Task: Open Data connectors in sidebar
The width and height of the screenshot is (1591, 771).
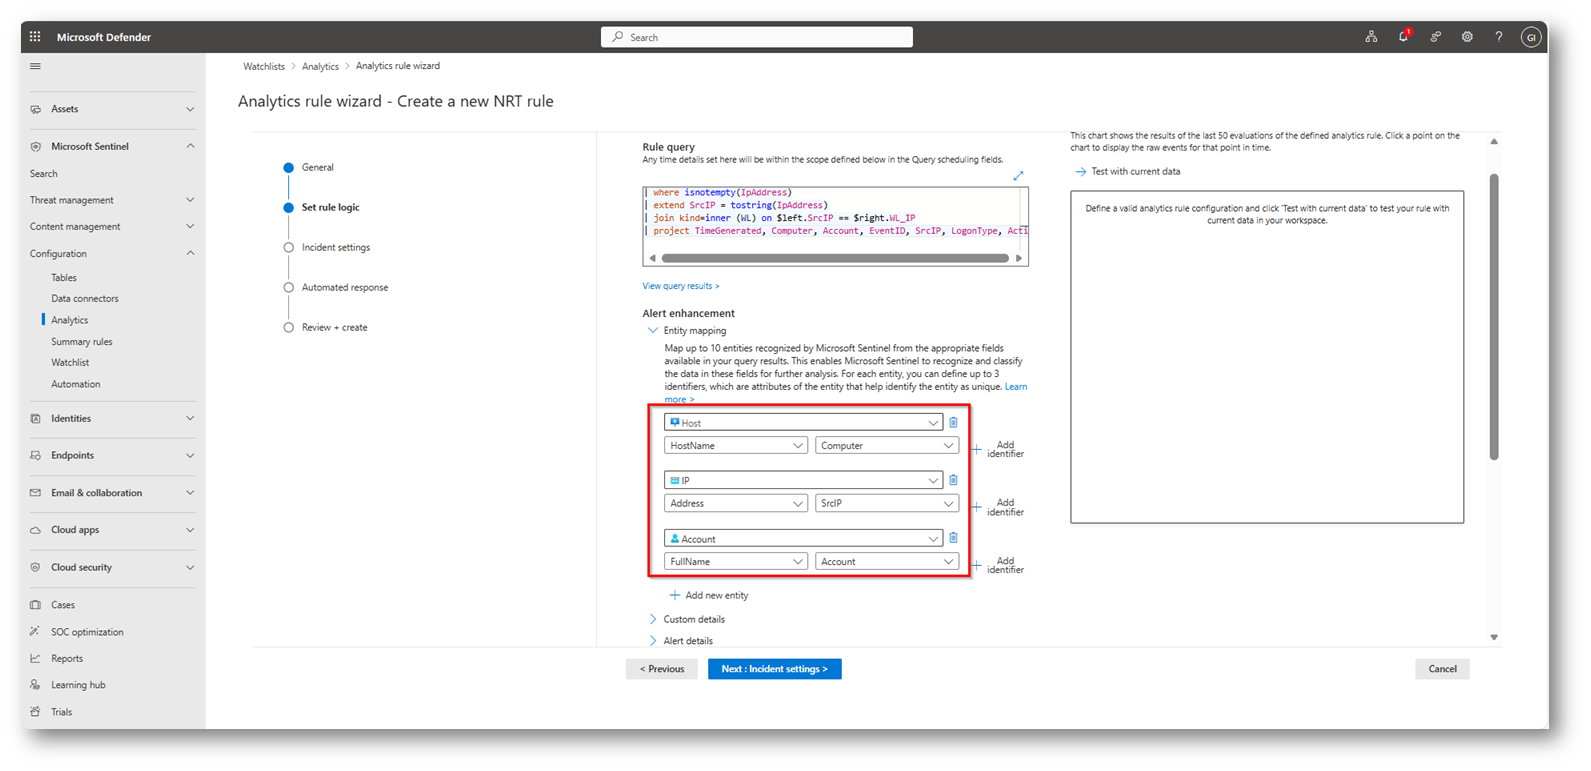Action: tap(85, 299)
